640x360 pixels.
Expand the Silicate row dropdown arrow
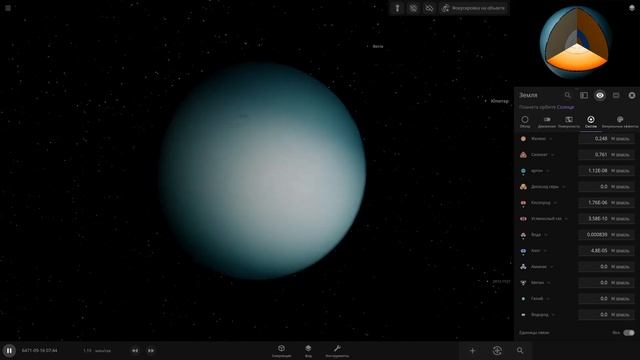553,155
